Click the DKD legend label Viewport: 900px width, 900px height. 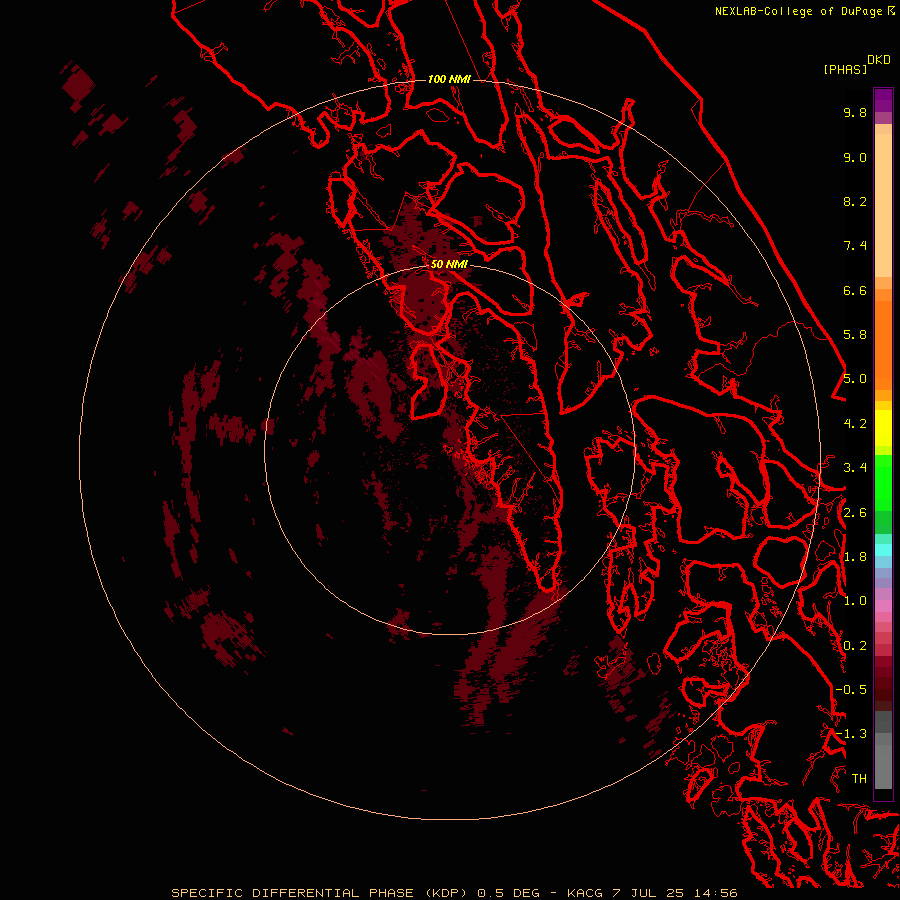coord(879,60)
